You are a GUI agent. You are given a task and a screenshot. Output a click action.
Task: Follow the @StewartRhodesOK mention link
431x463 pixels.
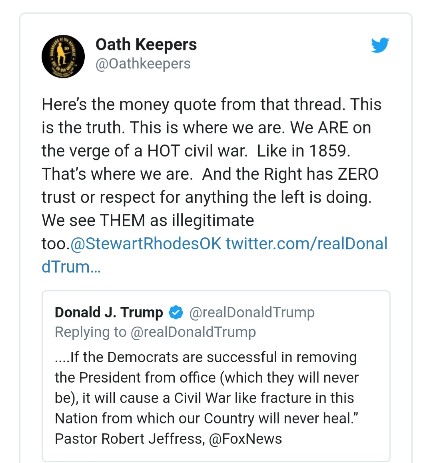[146, 244]
